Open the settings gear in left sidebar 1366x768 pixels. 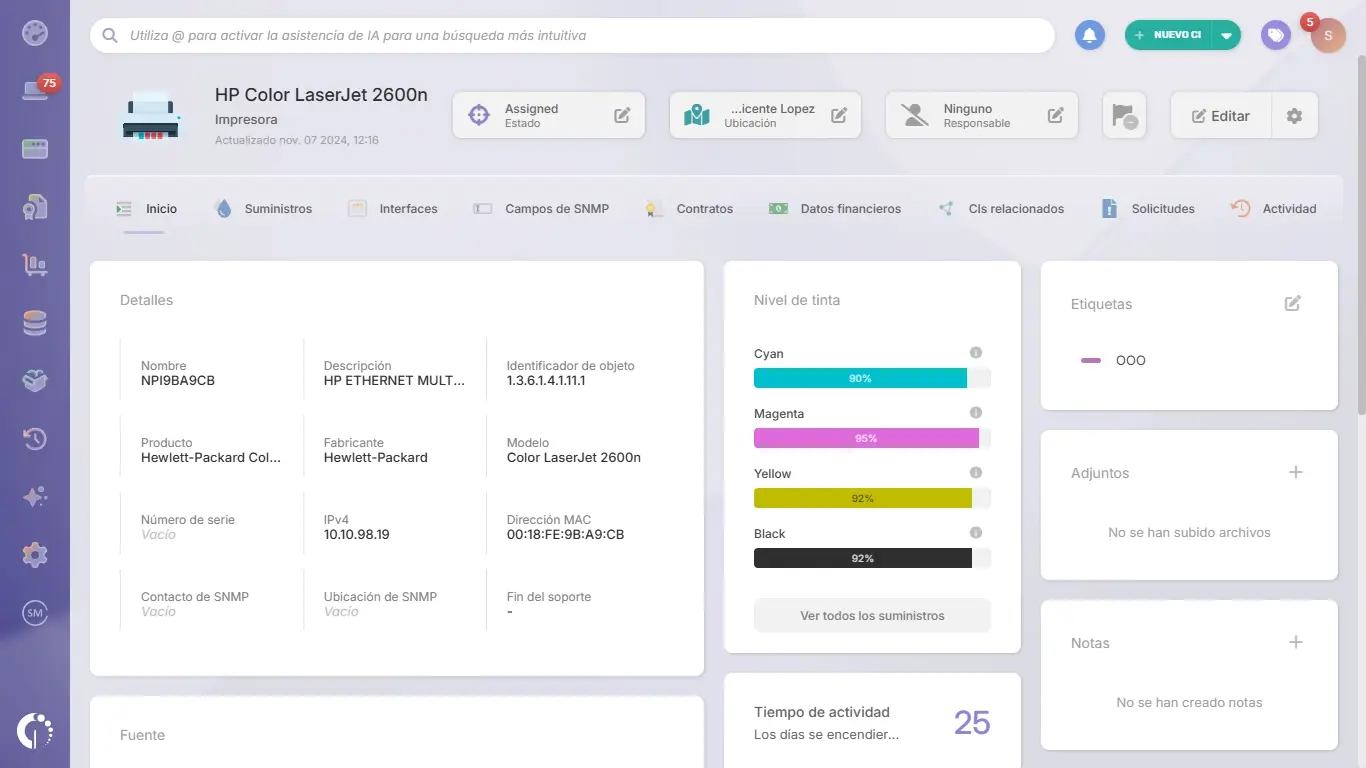pos(35,555)
